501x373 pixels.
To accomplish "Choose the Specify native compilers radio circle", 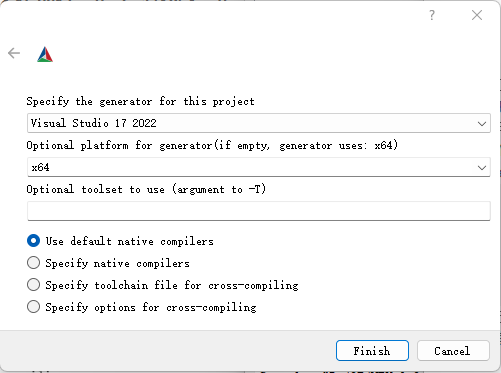I will tap(33, 263).
